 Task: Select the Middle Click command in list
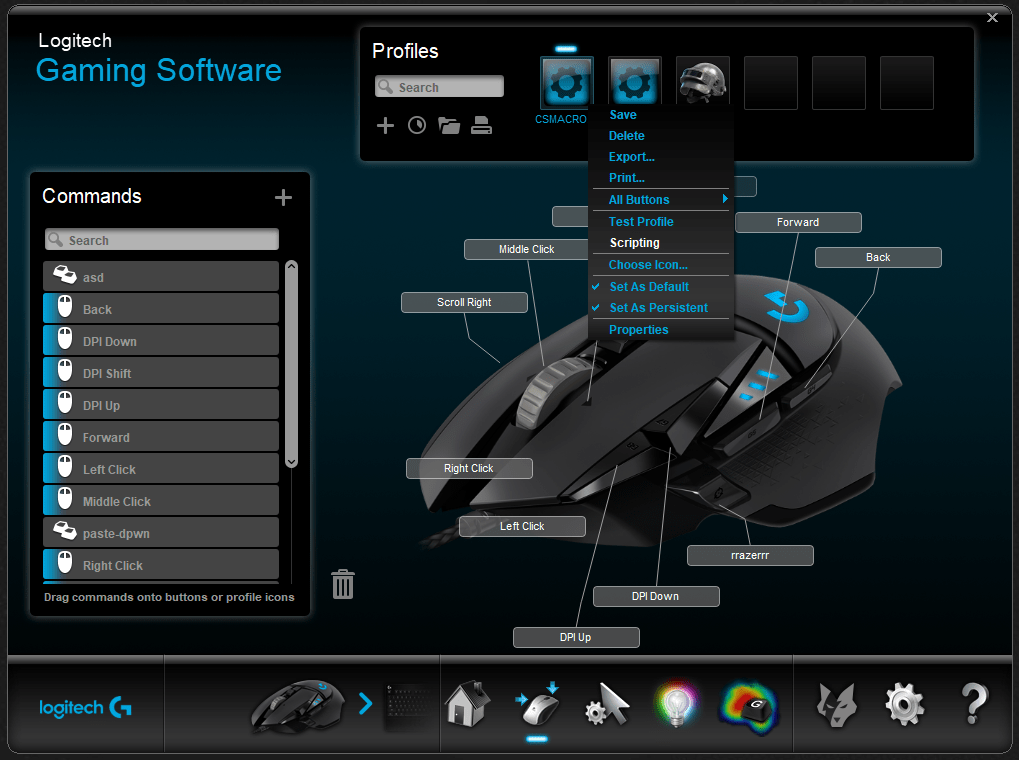pyautogui.click(x=161, y=501)
